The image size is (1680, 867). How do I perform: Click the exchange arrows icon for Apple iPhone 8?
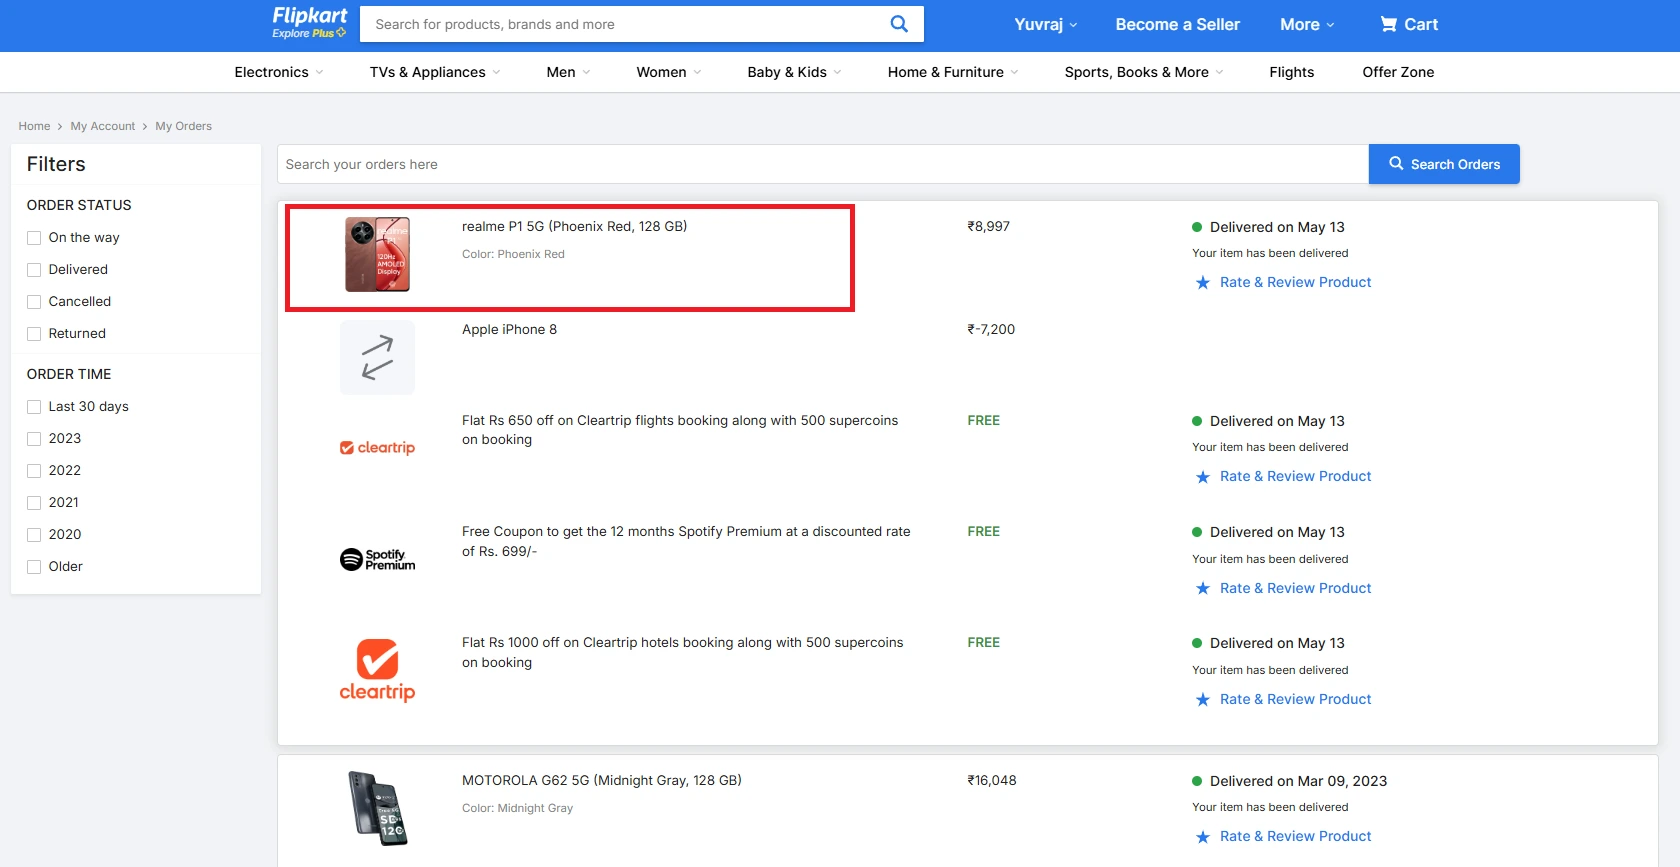click(377, 358)
